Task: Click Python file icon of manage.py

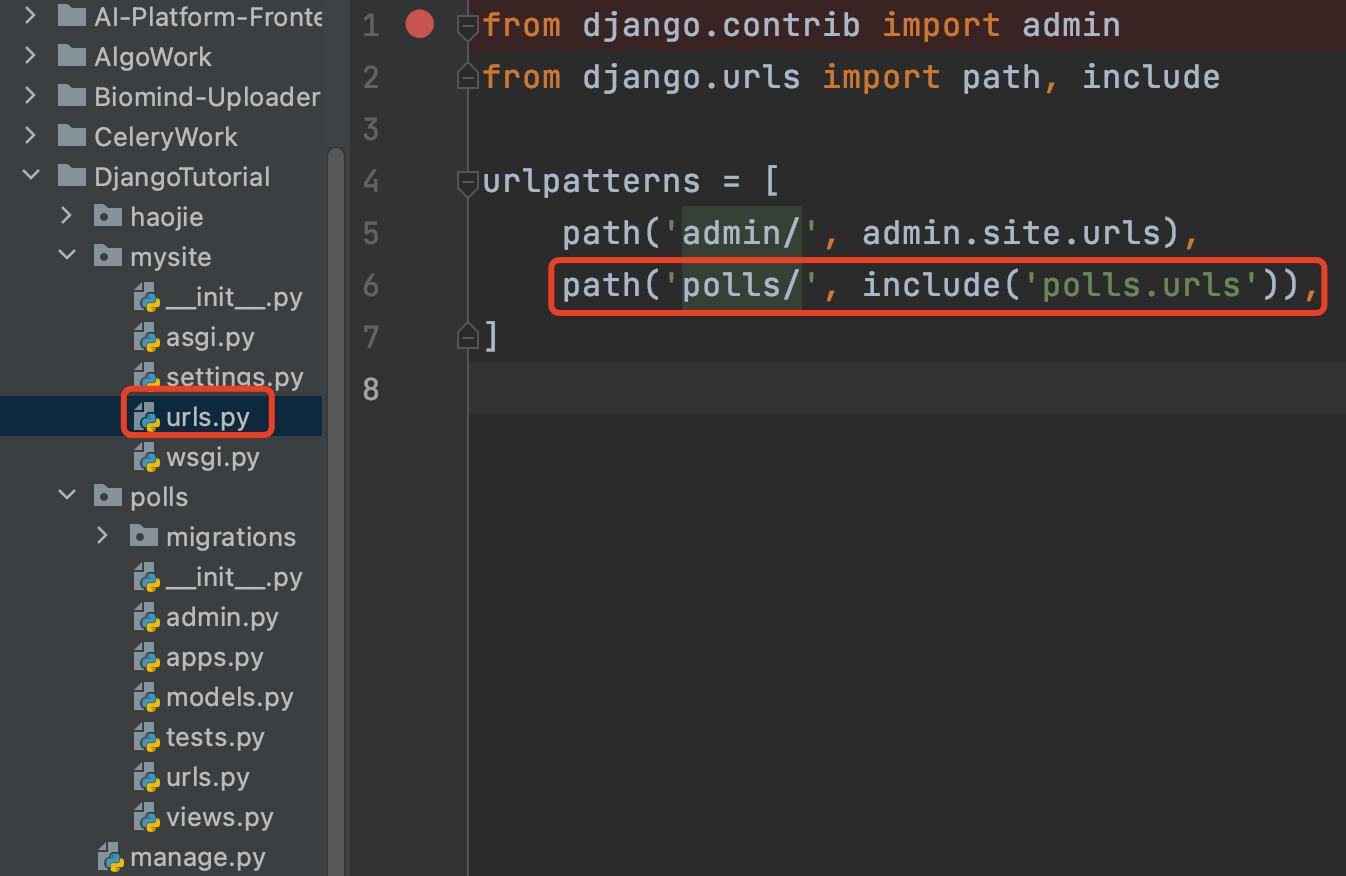Action: coord(111,857)
